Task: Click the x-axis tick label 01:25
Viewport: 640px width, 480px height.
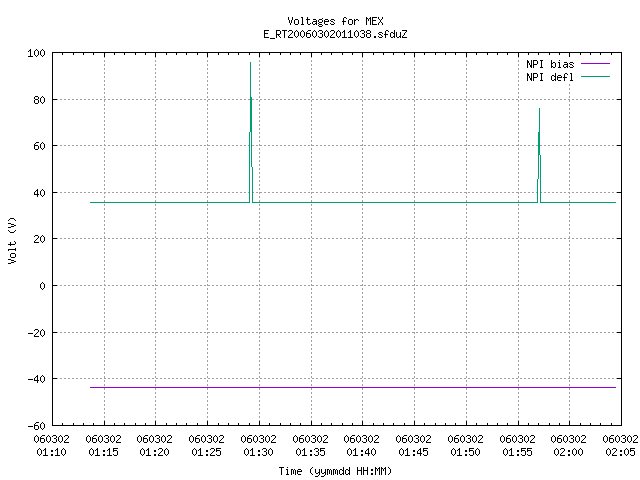Action: tap(206, 452)
